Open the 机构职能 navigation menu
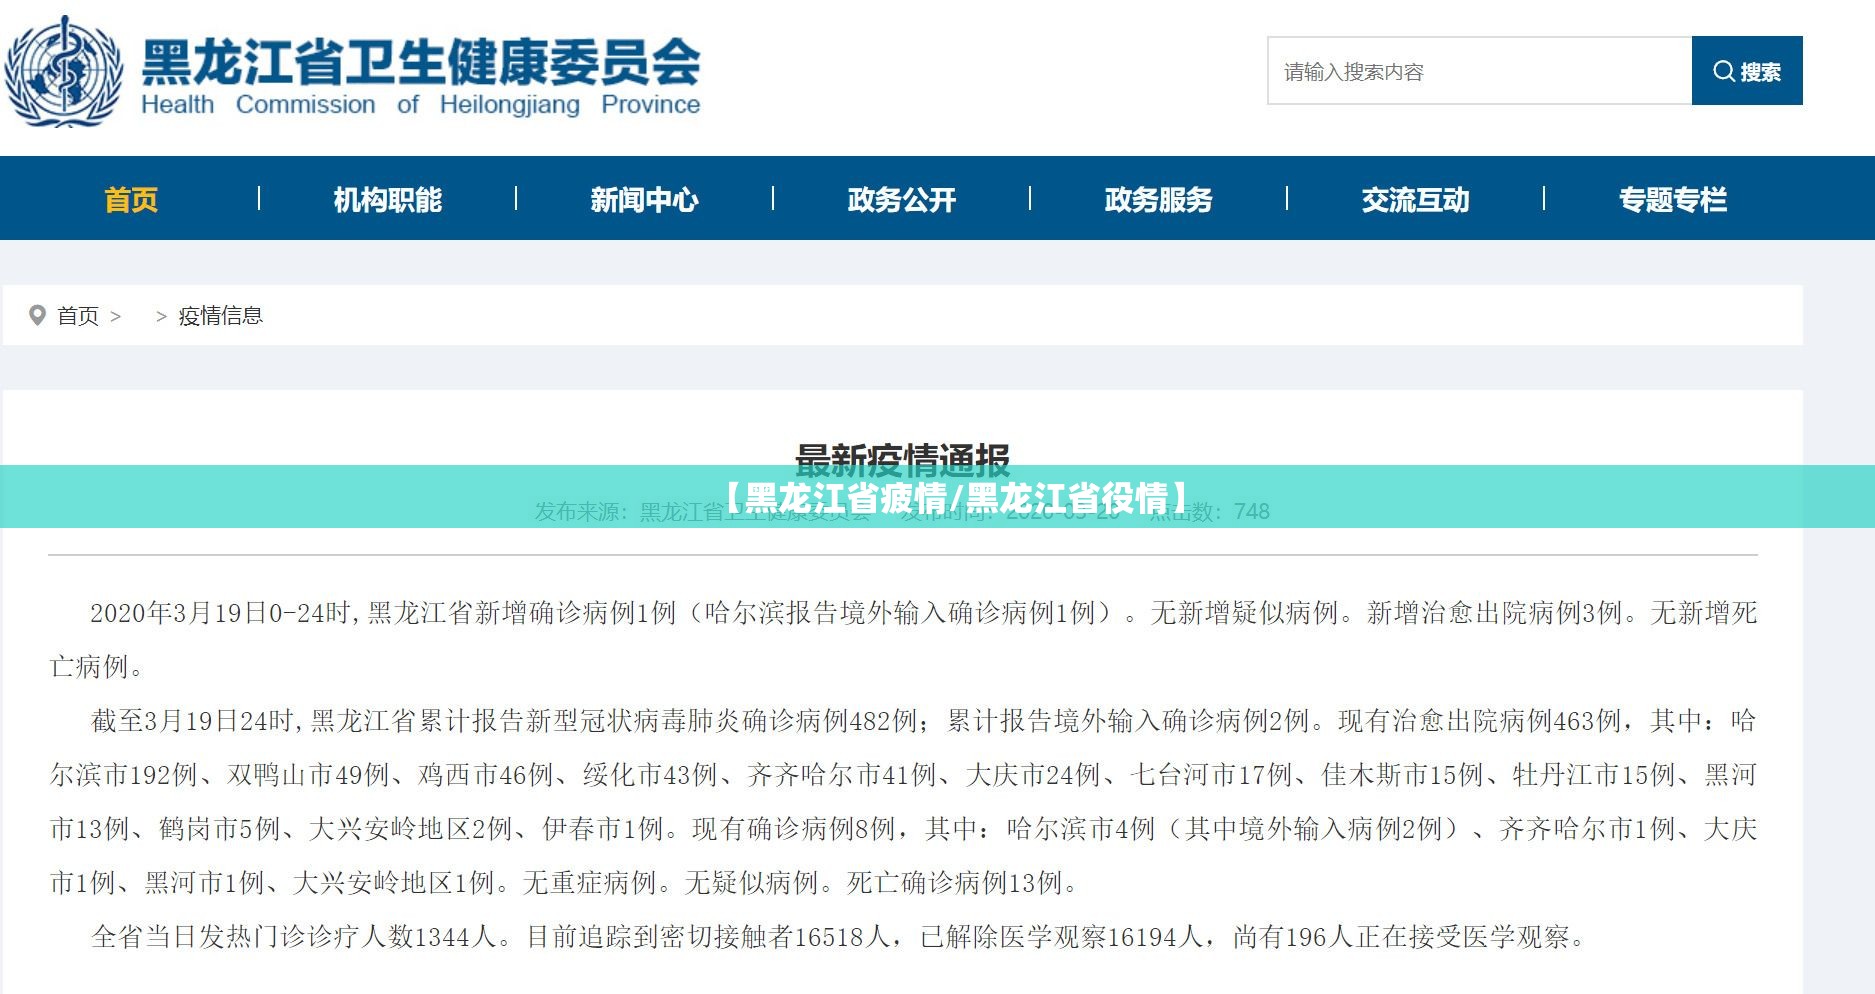Screen dimensions: 1875x994 (x=387, y=200)
